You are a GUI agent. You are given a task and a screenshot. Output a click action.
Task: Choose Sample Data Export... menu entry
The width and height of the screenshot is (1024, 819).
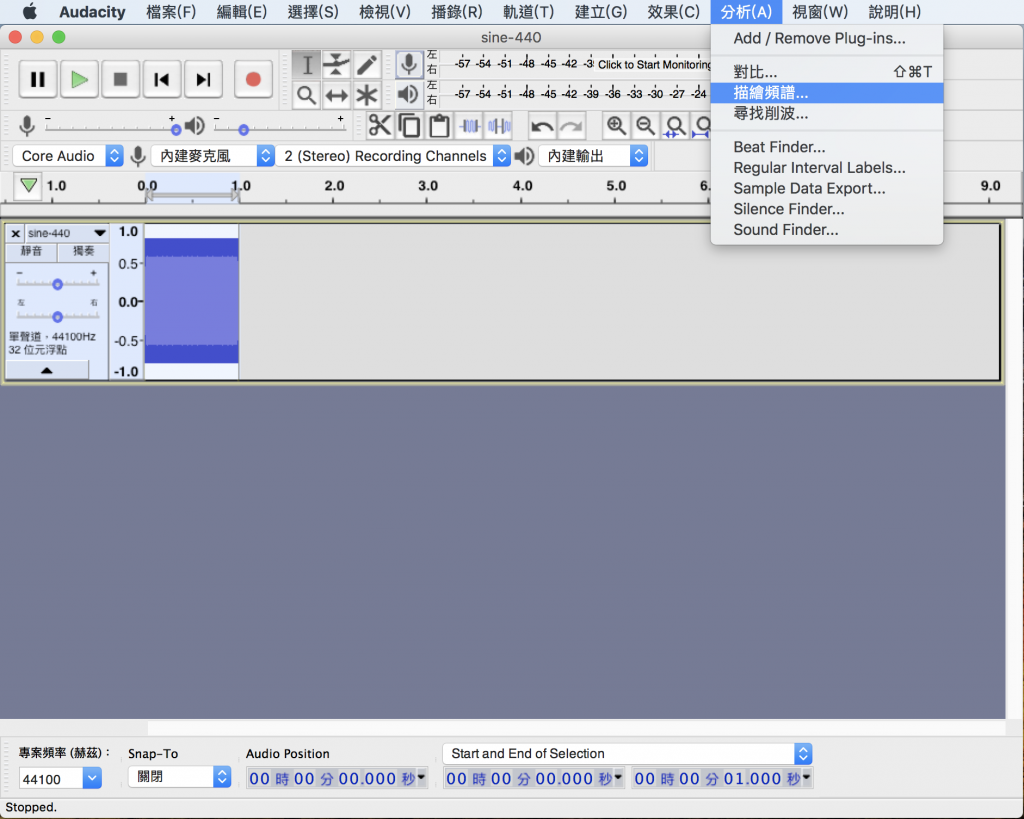(x=827, y=189)
